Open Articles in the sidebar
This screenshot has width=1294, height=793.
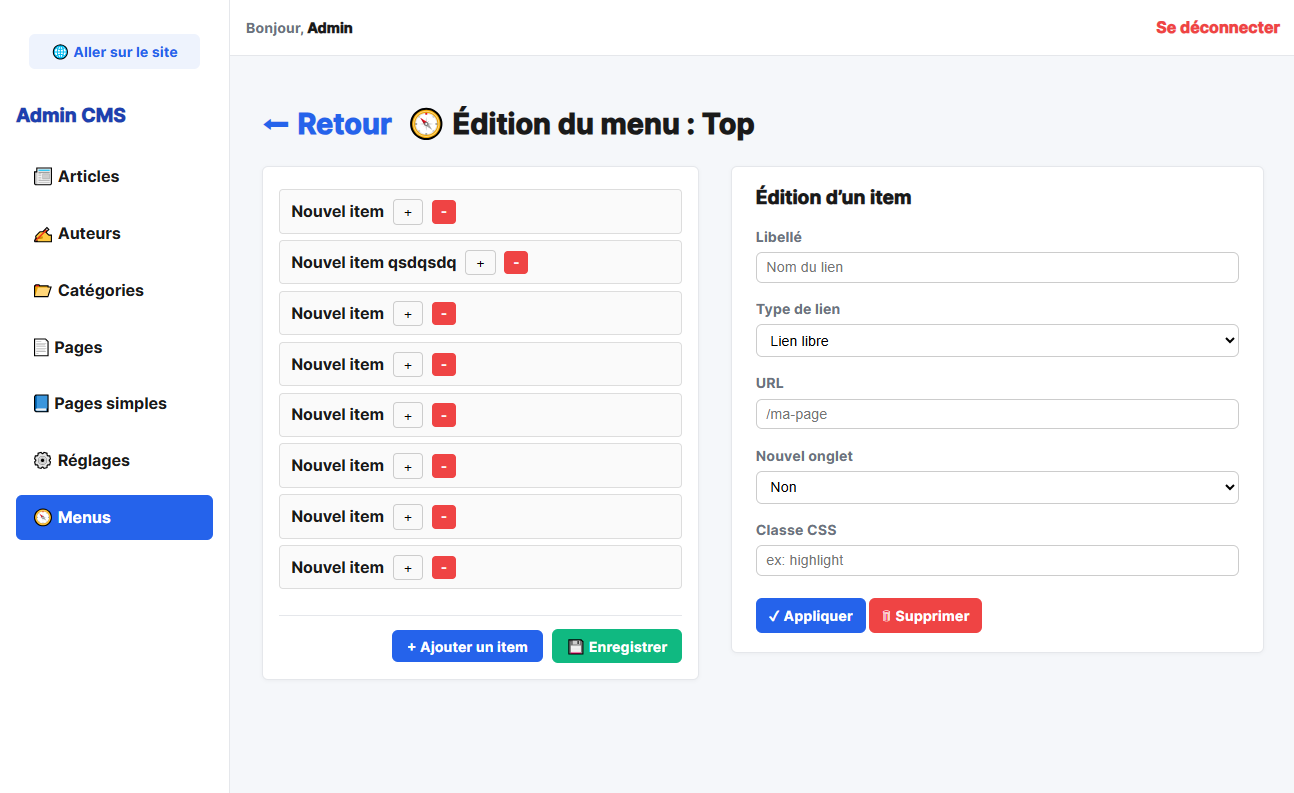point(88,176)
